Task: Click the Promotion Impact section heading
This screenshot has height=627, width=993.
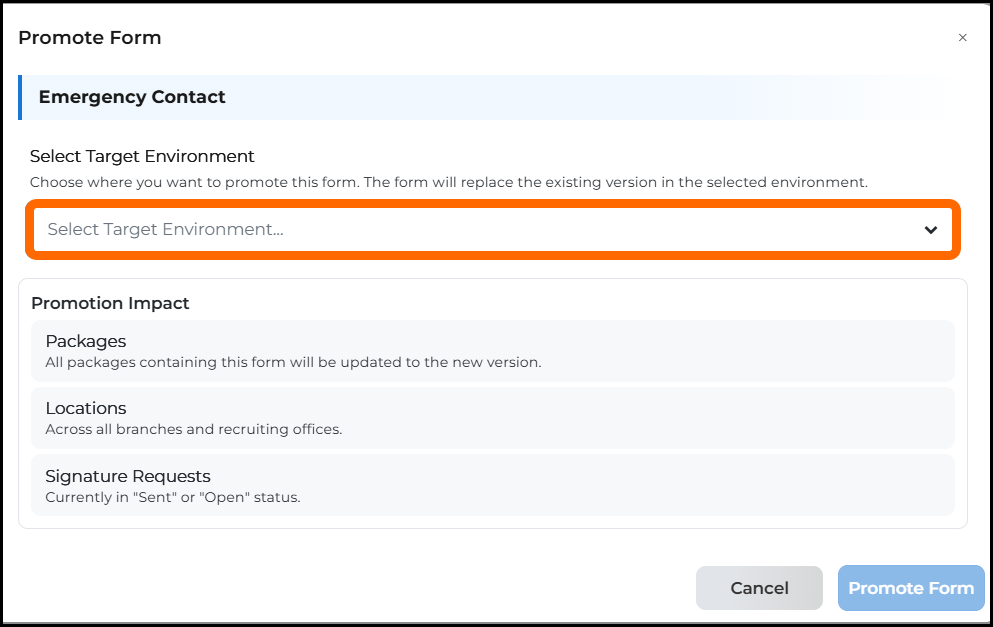Action: click(110, 303)
